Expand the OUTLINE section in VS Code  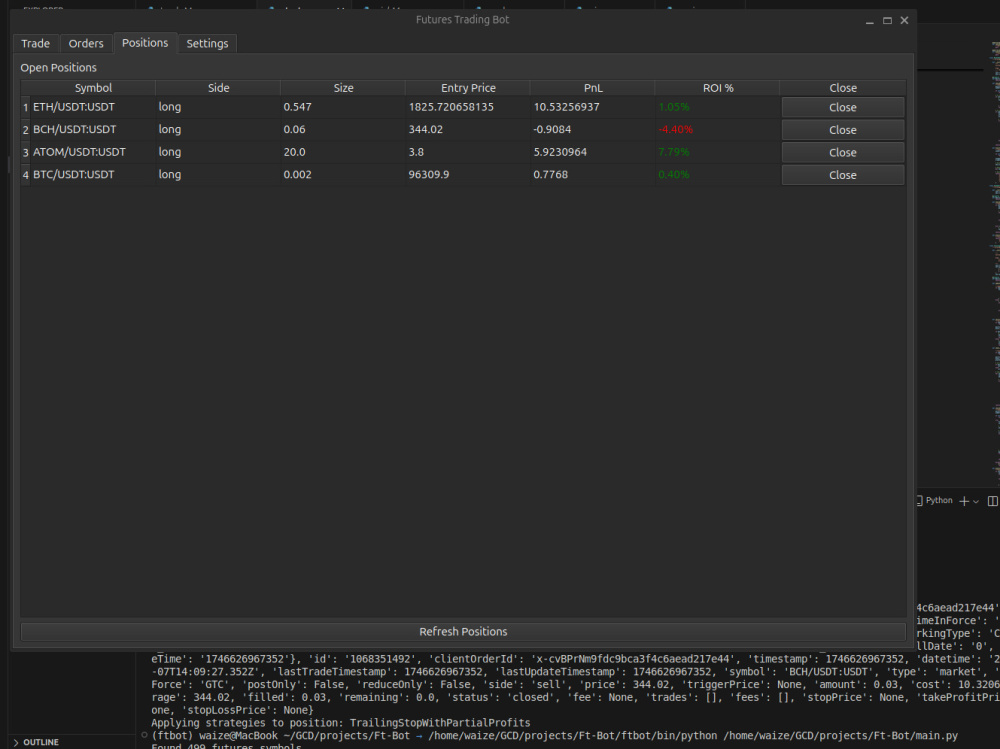(x=36, y=742)
